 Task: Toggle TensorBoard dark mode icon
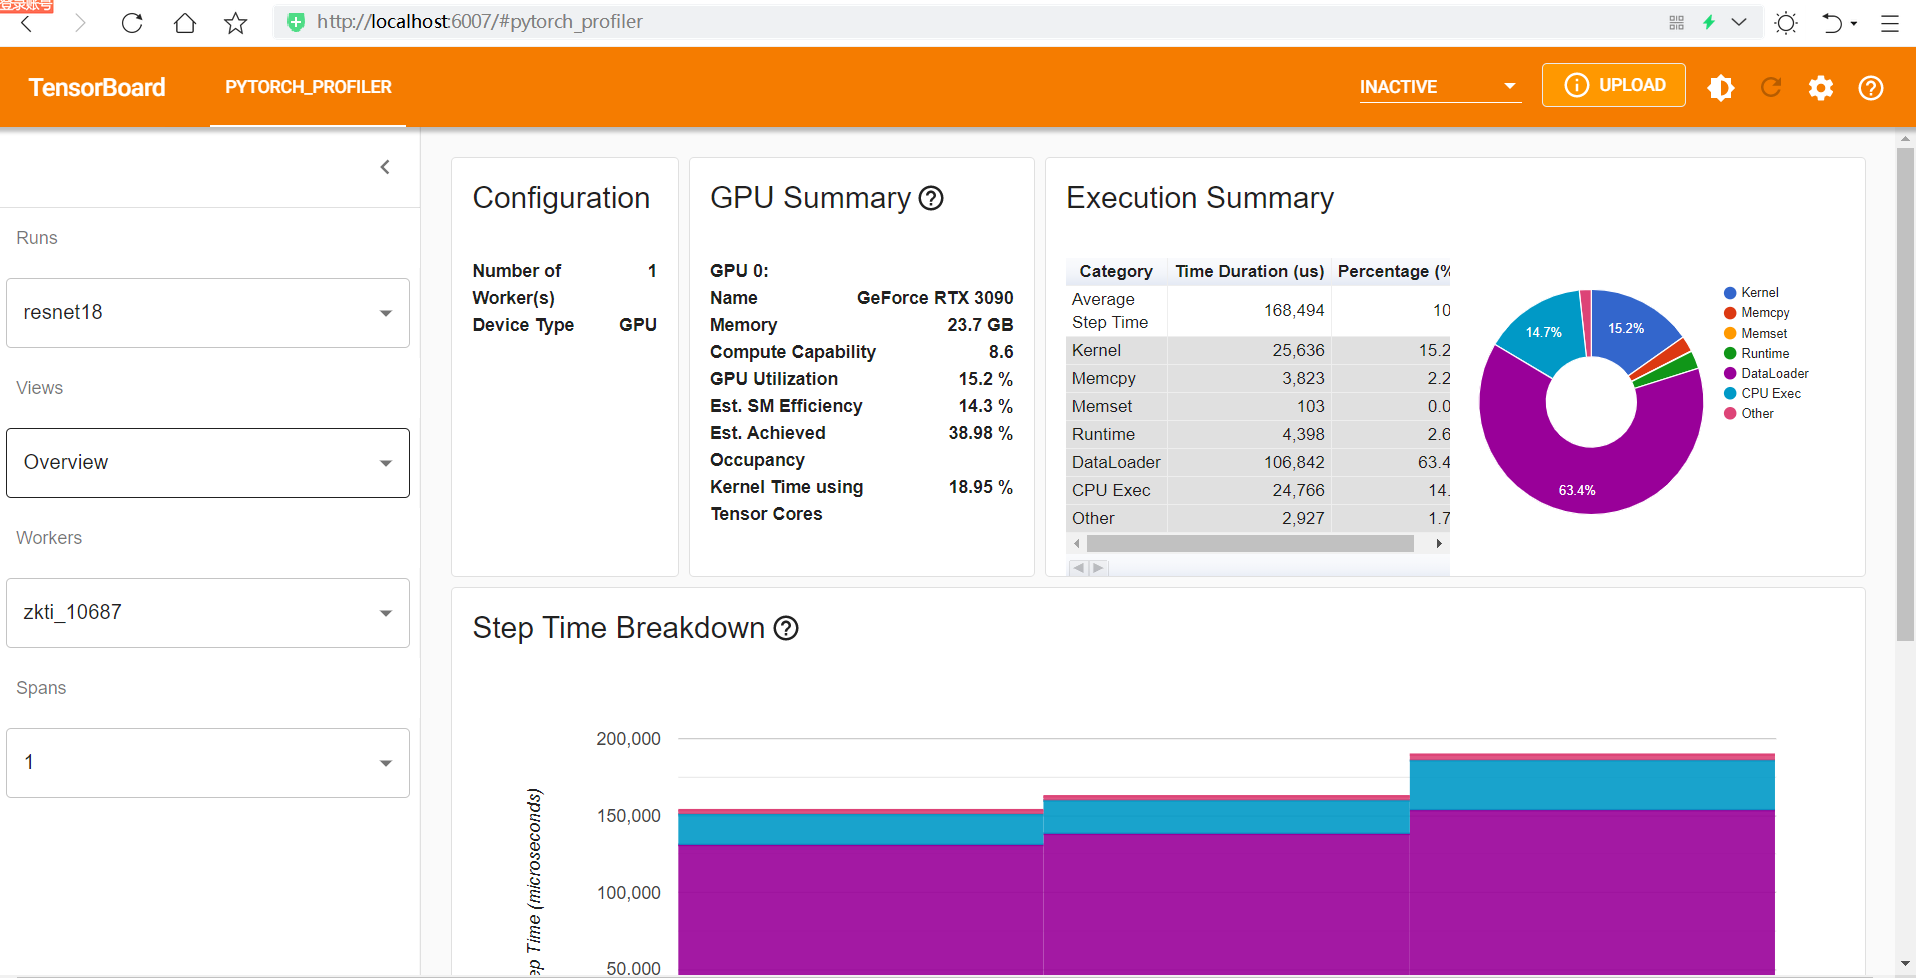point(1721,88)
